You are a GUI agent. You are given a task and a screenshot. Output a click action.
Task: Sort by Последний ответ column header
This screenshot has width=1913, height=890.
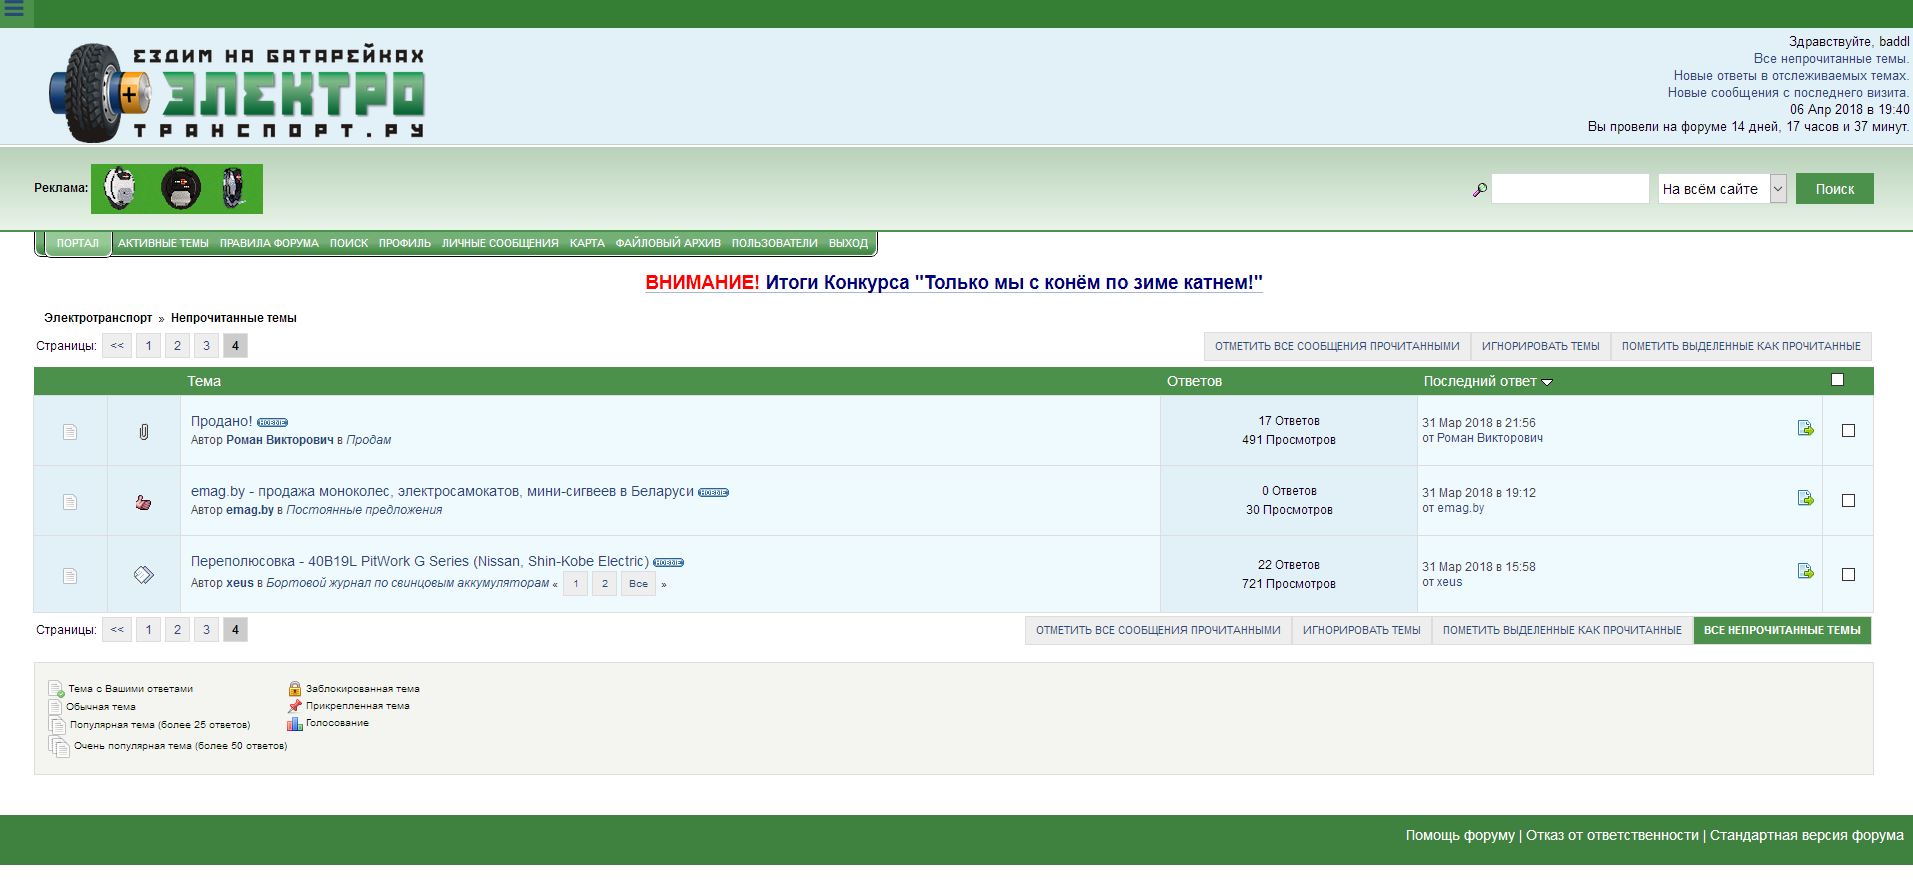coord(1480,381)
